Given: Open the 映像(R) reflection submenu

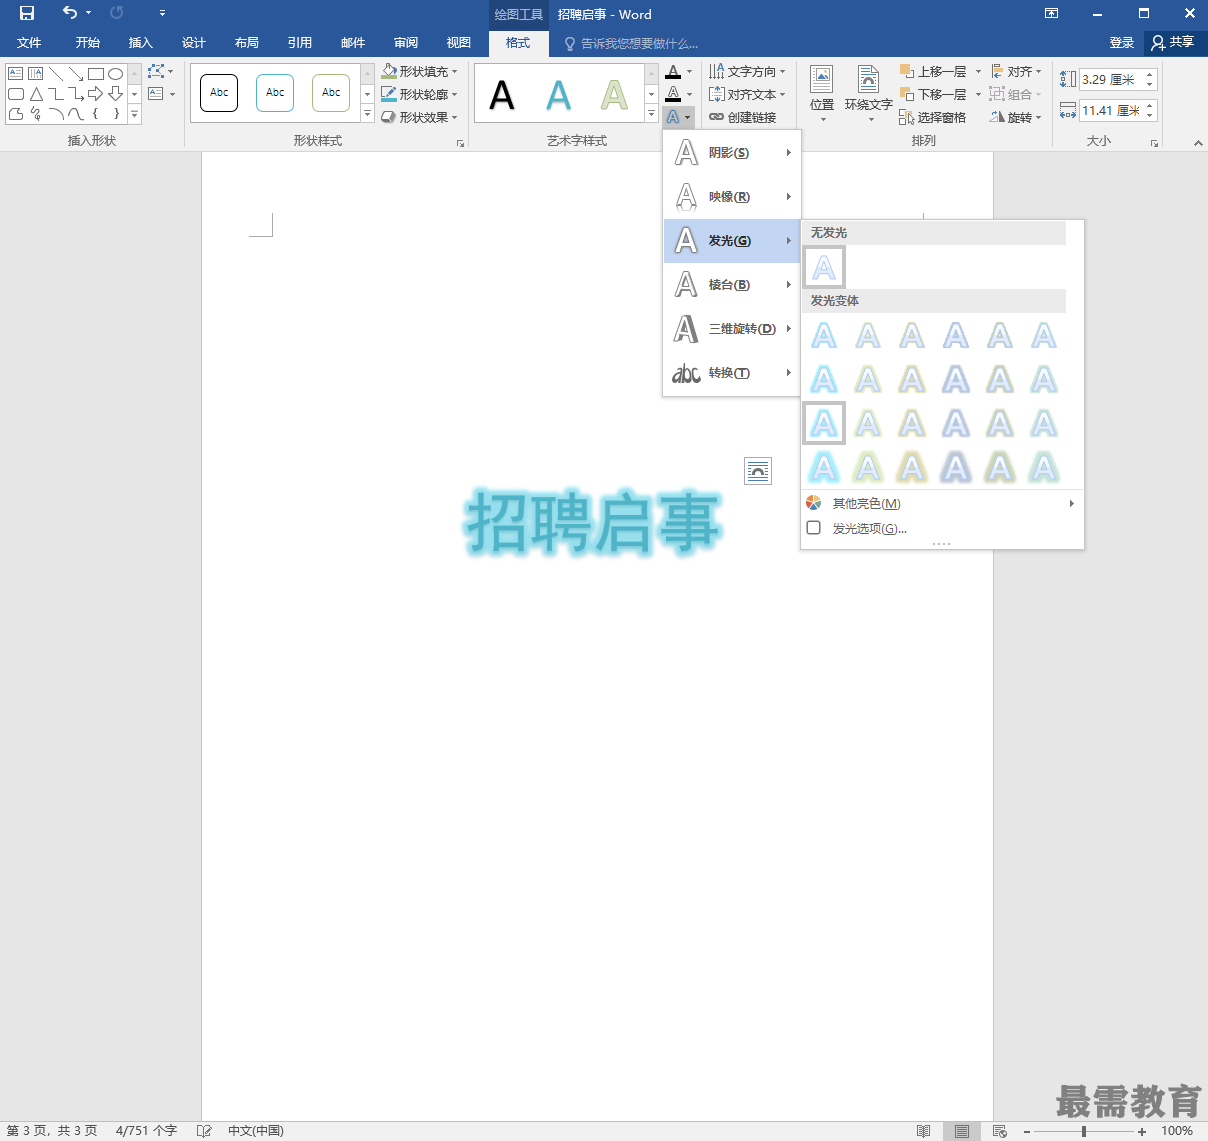Looking at the screenshot, I should coord(732,197).
